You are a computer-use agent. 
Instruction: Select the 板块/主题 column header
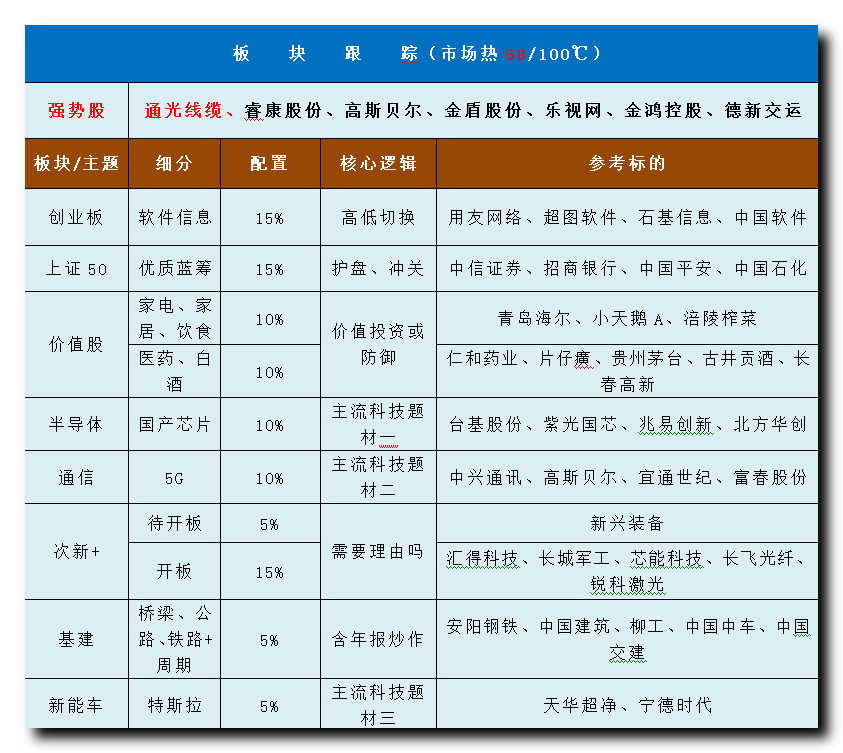tap(77, 163)
